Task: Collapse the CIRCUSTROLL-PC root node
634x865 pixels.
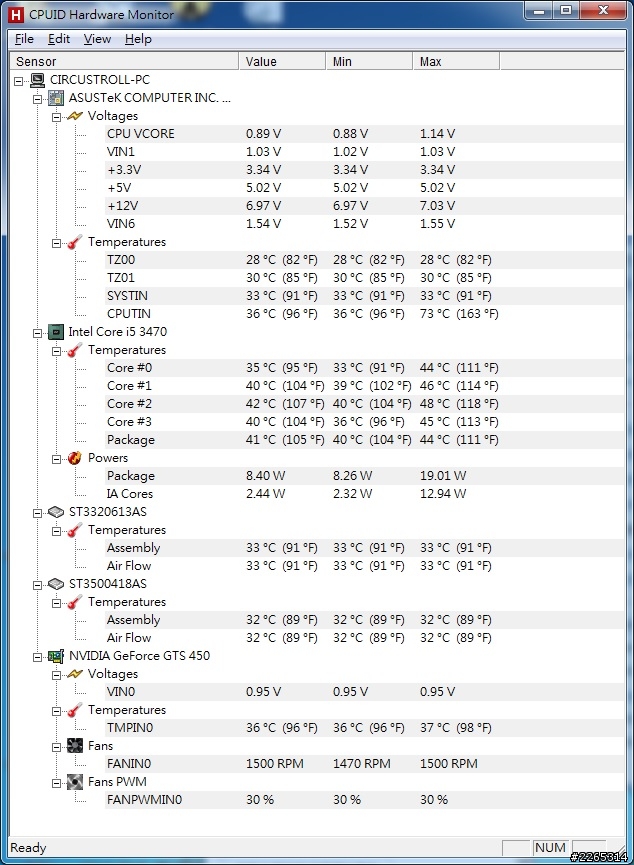Action: 19,81
